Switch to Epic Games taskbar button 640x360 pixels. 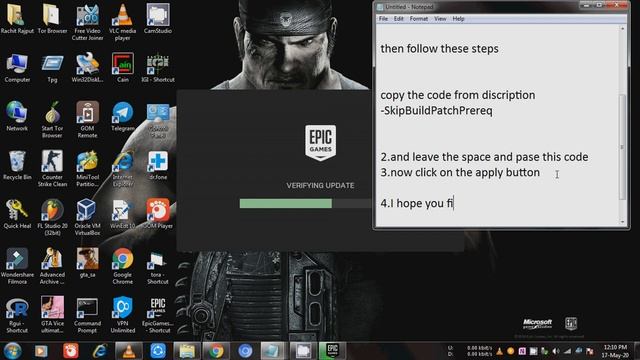[332, 351]
